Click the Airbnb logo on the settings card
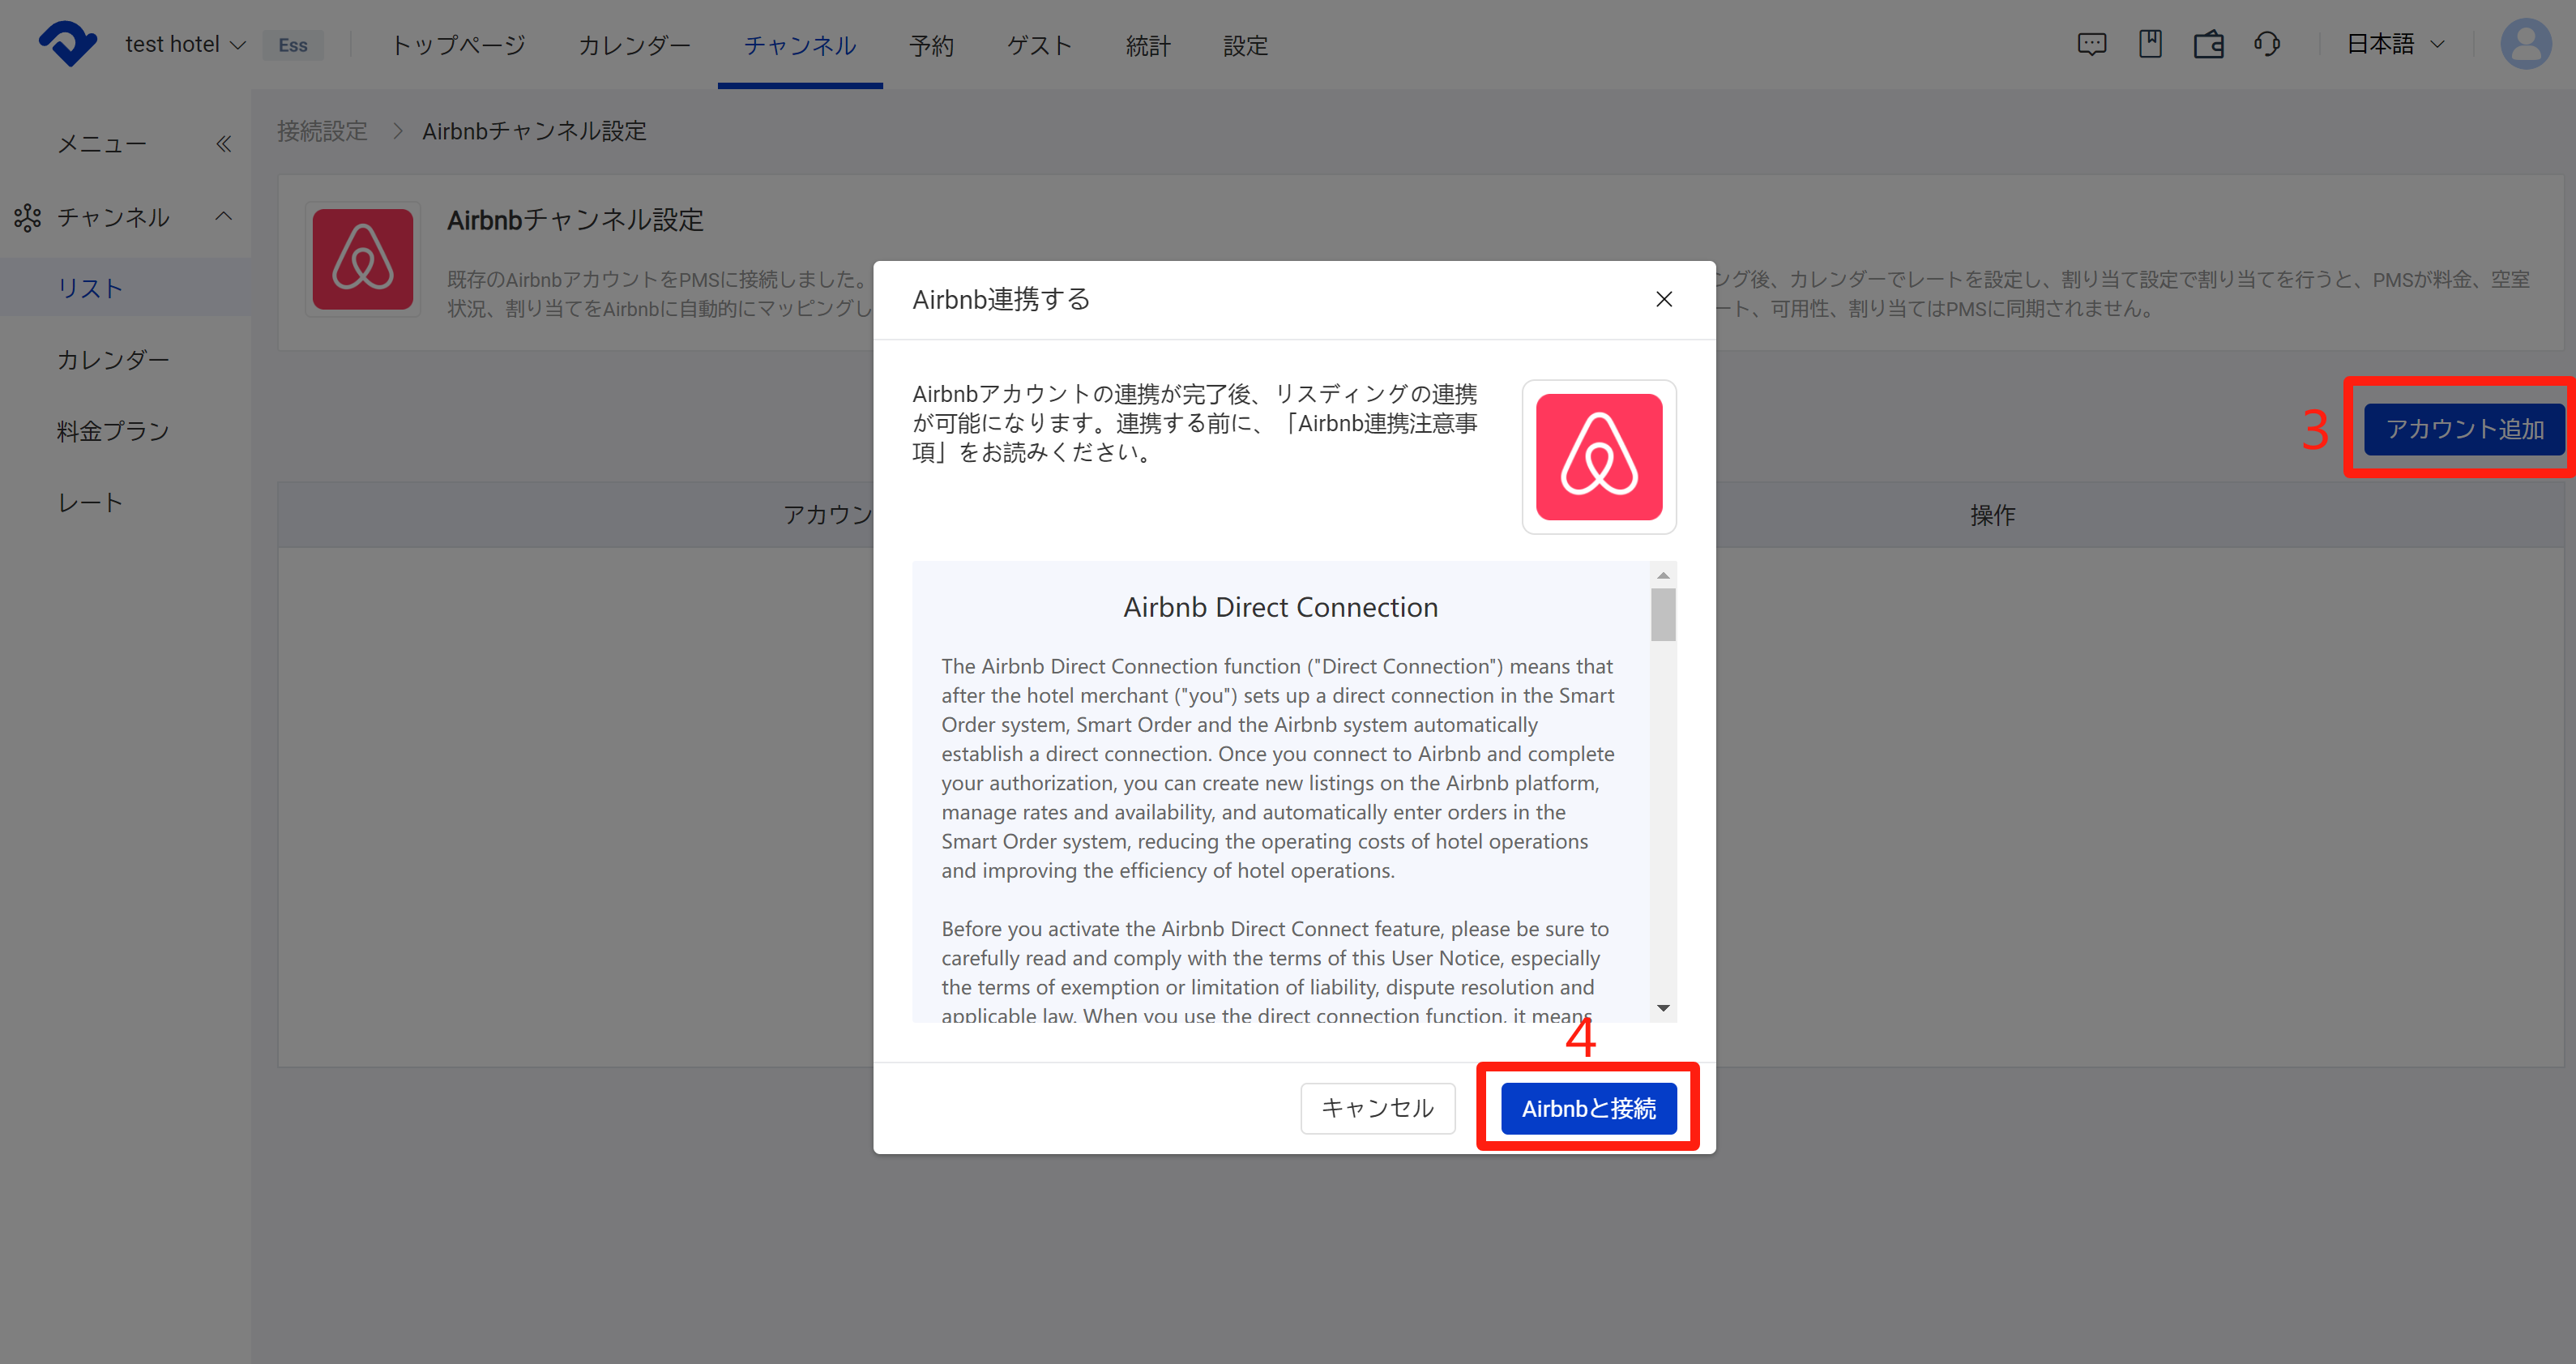Viewport: 2576px width, 1364px height. 363,259
